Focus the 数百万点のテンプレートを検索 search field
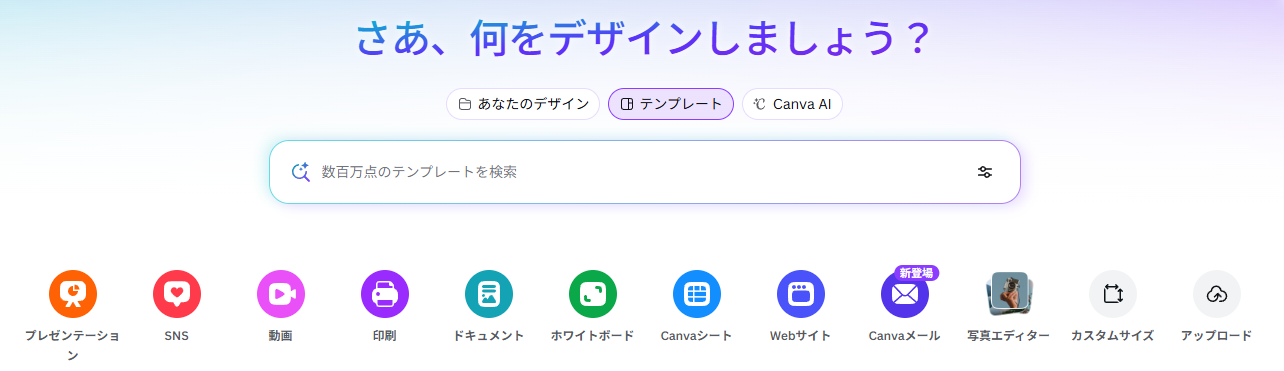The image size is (1284, 371). click(645, 172)
